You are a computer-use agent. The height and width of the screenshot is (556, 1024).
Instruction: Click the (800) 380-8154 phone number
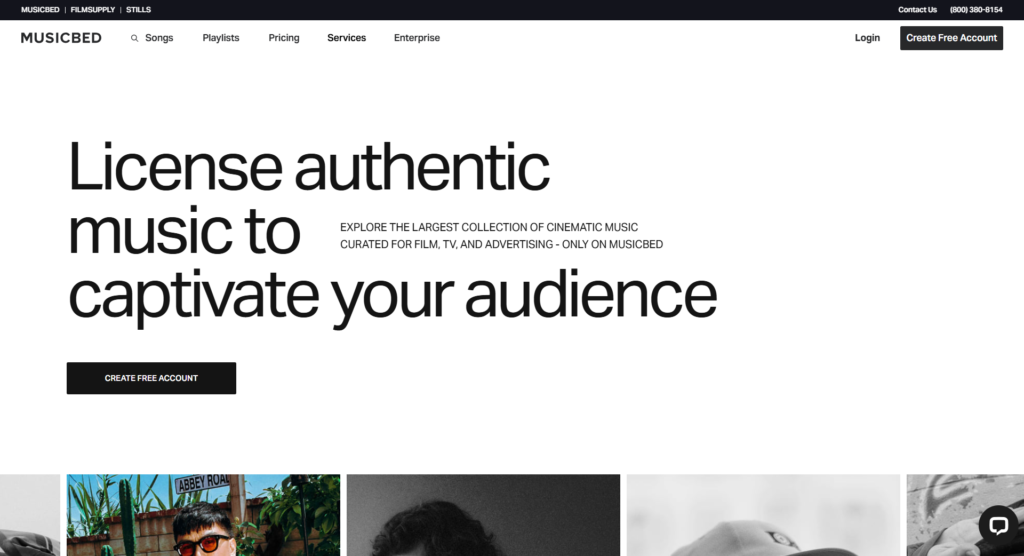[x=976, y=10]
